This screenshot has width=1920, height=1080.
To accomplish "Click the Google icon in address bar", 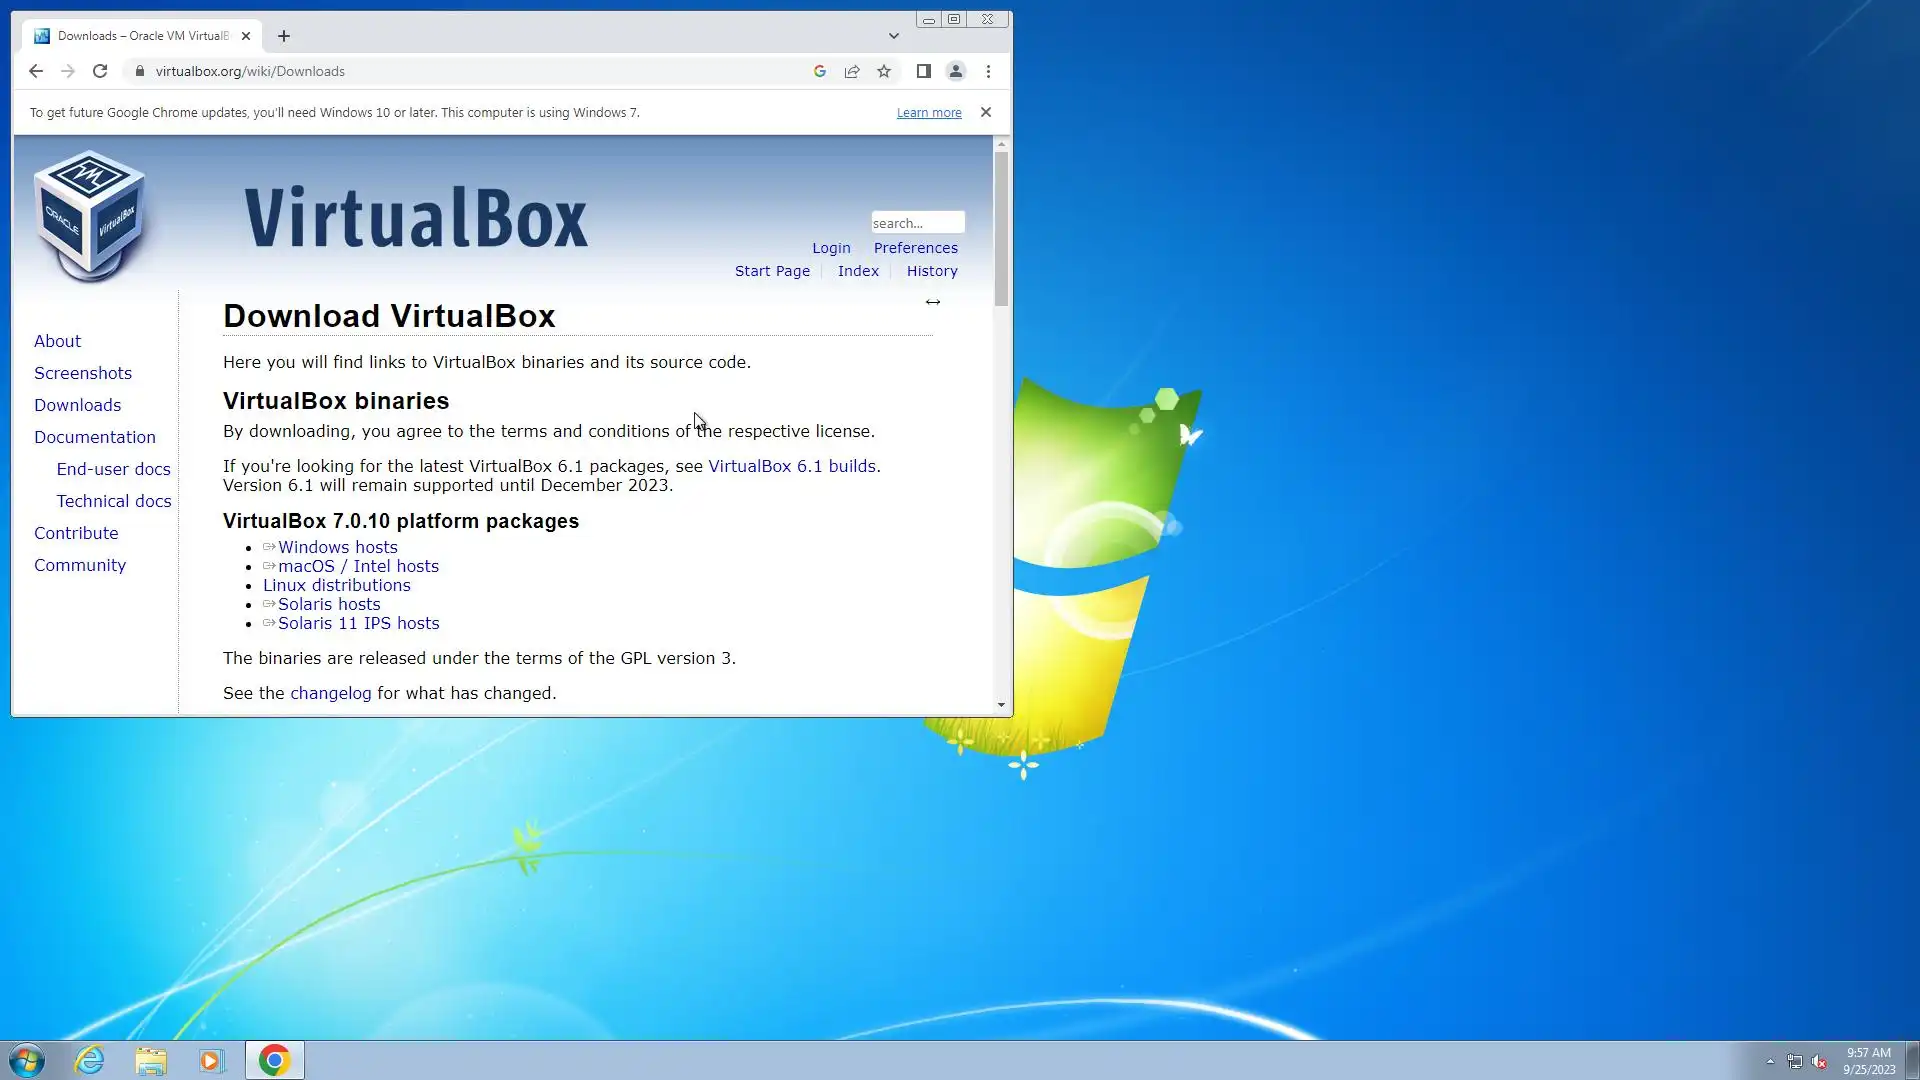I will 820,71.
